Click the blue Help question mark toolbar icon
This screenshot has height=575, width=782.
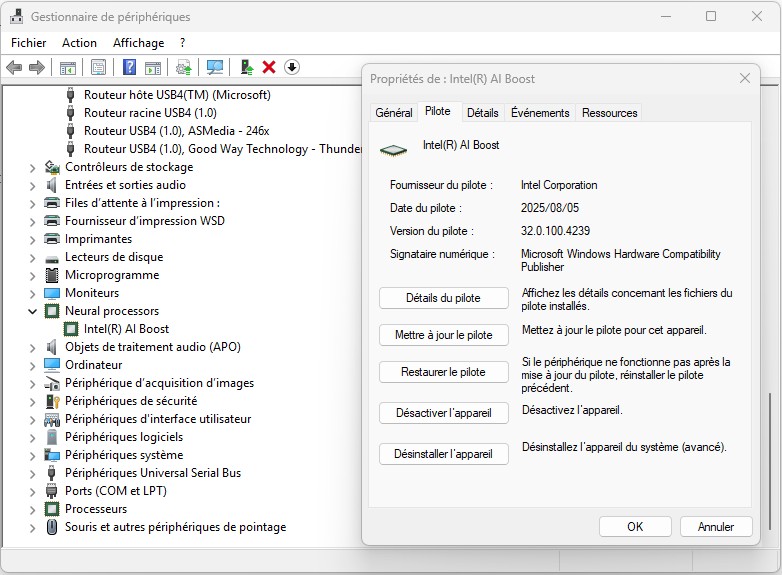129,67
